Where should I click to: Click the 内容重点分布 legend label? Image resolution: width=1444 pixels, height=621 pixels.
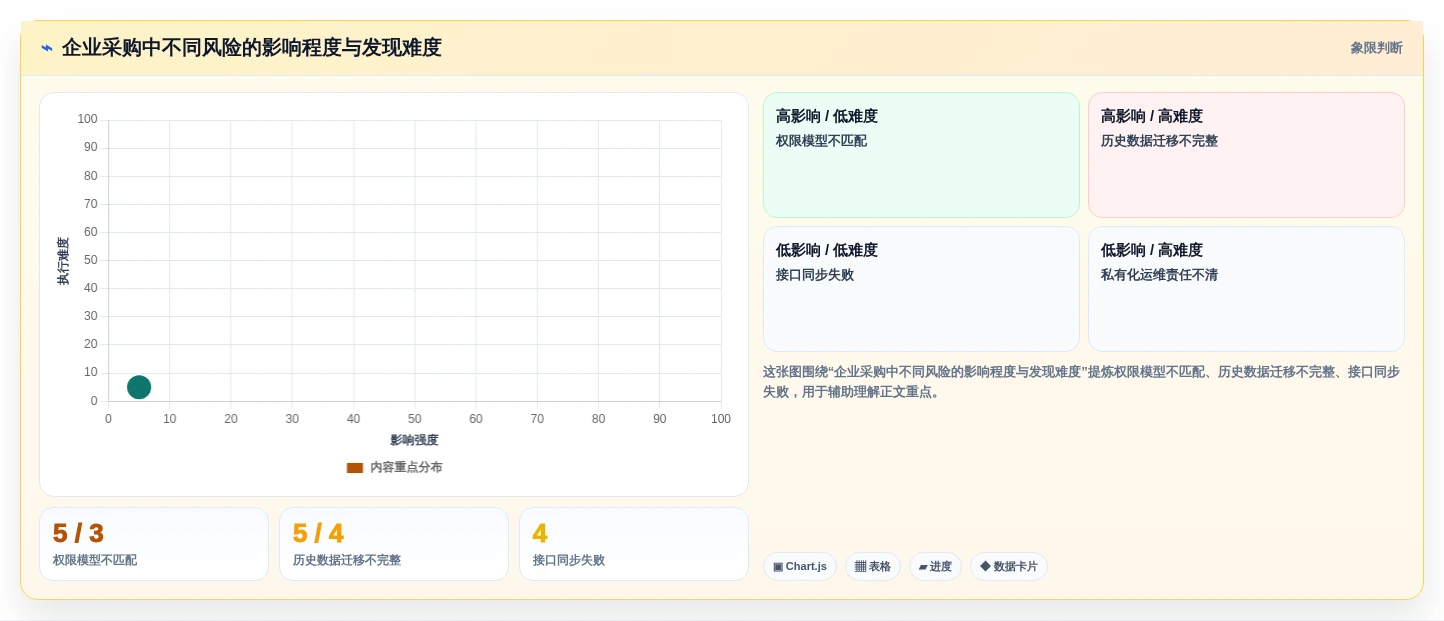click(406, 468)
